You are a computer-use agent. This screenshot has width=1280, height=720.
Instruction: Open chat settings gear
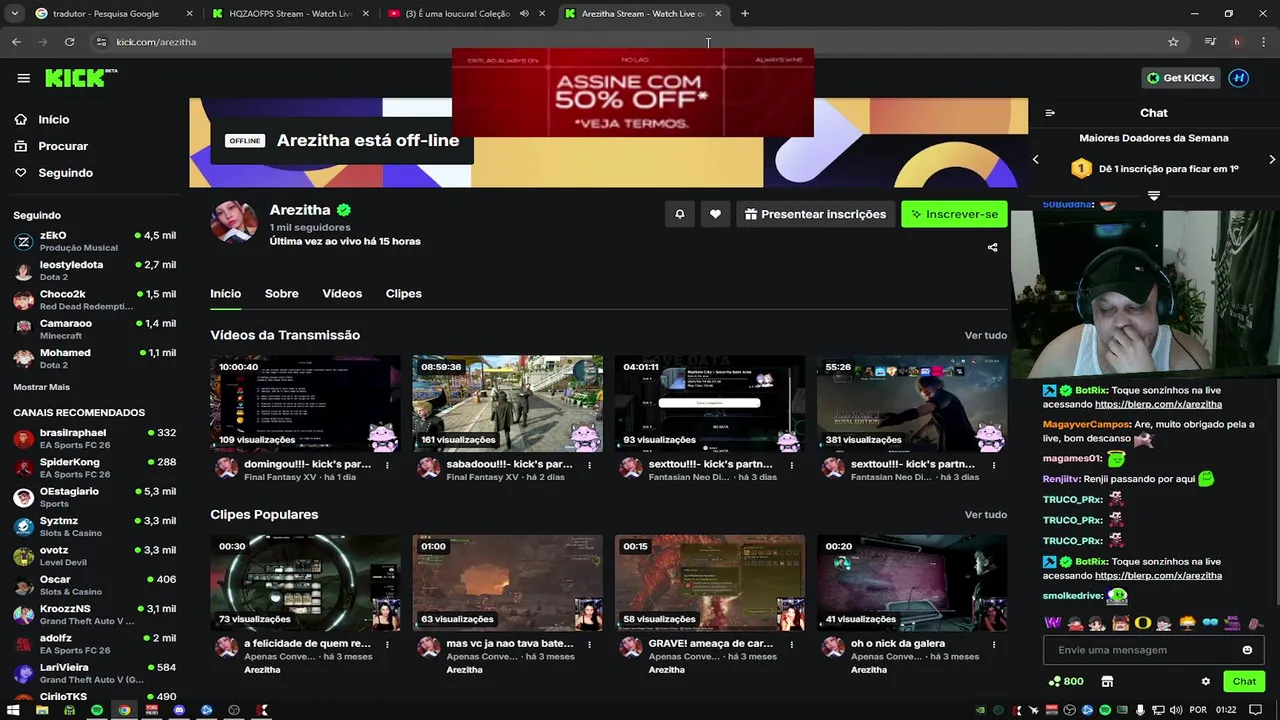pos(1205,681)
